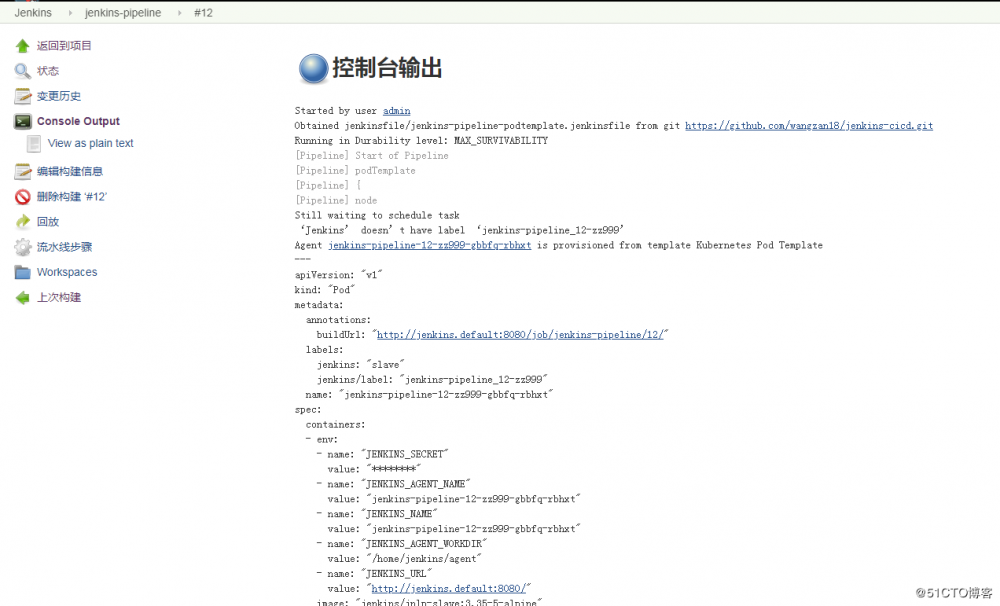
Task: Open 变更历史 via its document icon
Action: [23, 95]
